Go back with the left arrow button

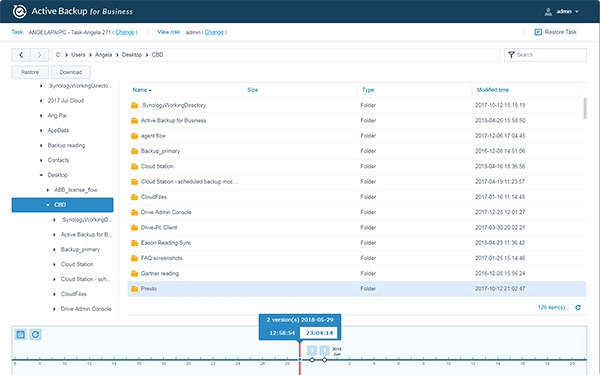coord(21,55)
